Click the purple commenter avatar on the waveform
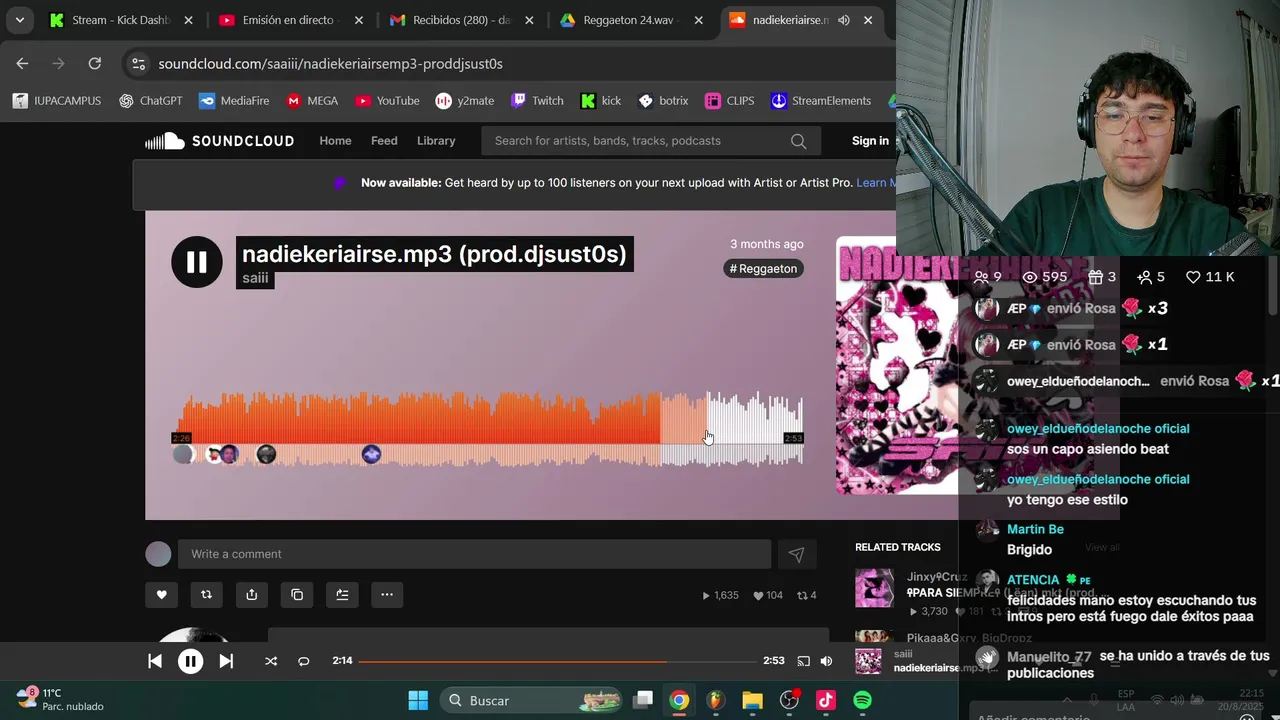 (x=371, y=454)
